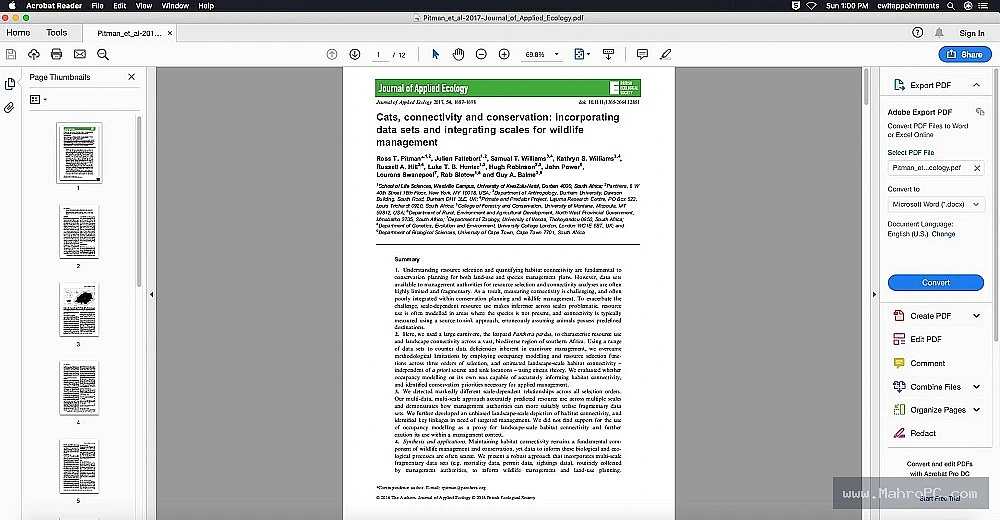Open notifications bell icon
1000x520 pixels.
click(x=939, y=33)
